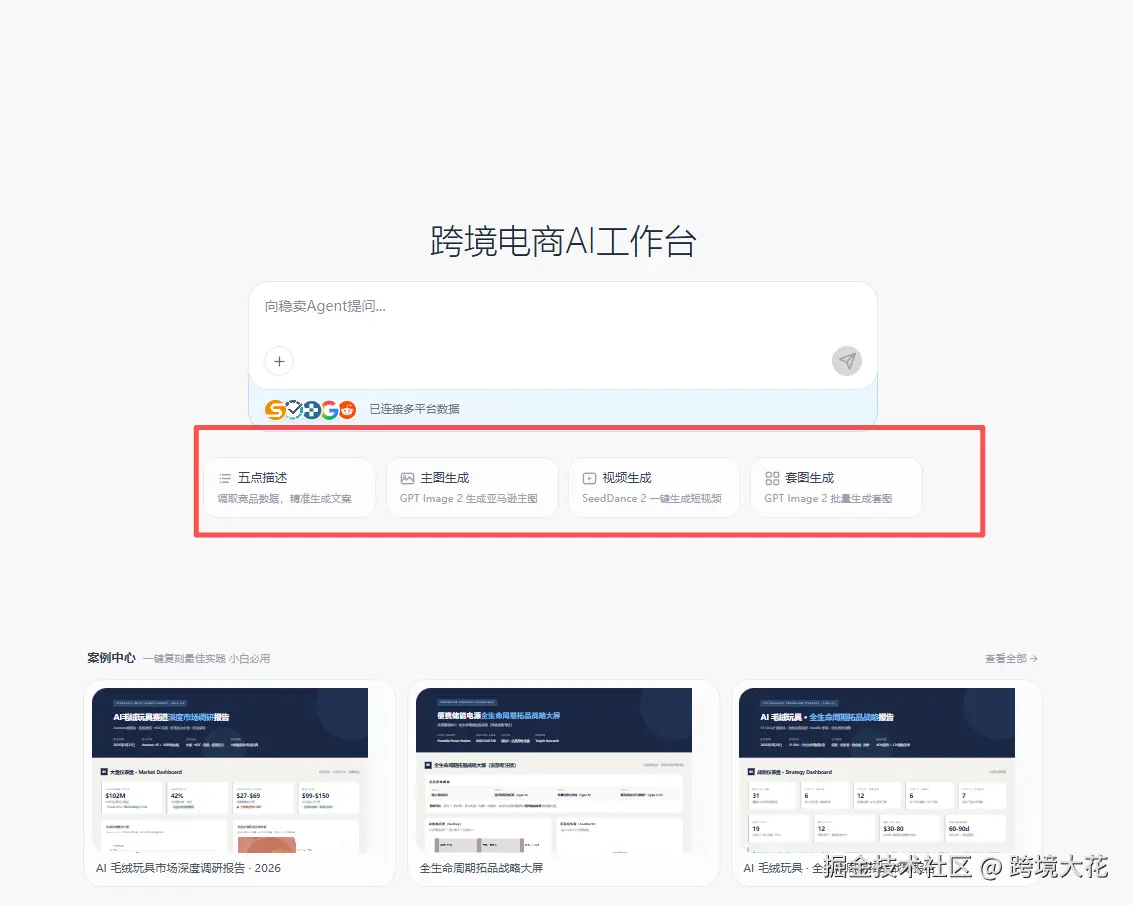Open the 五点描述 quick action card
The image size is (1133, 905).
tap(289, 487)
